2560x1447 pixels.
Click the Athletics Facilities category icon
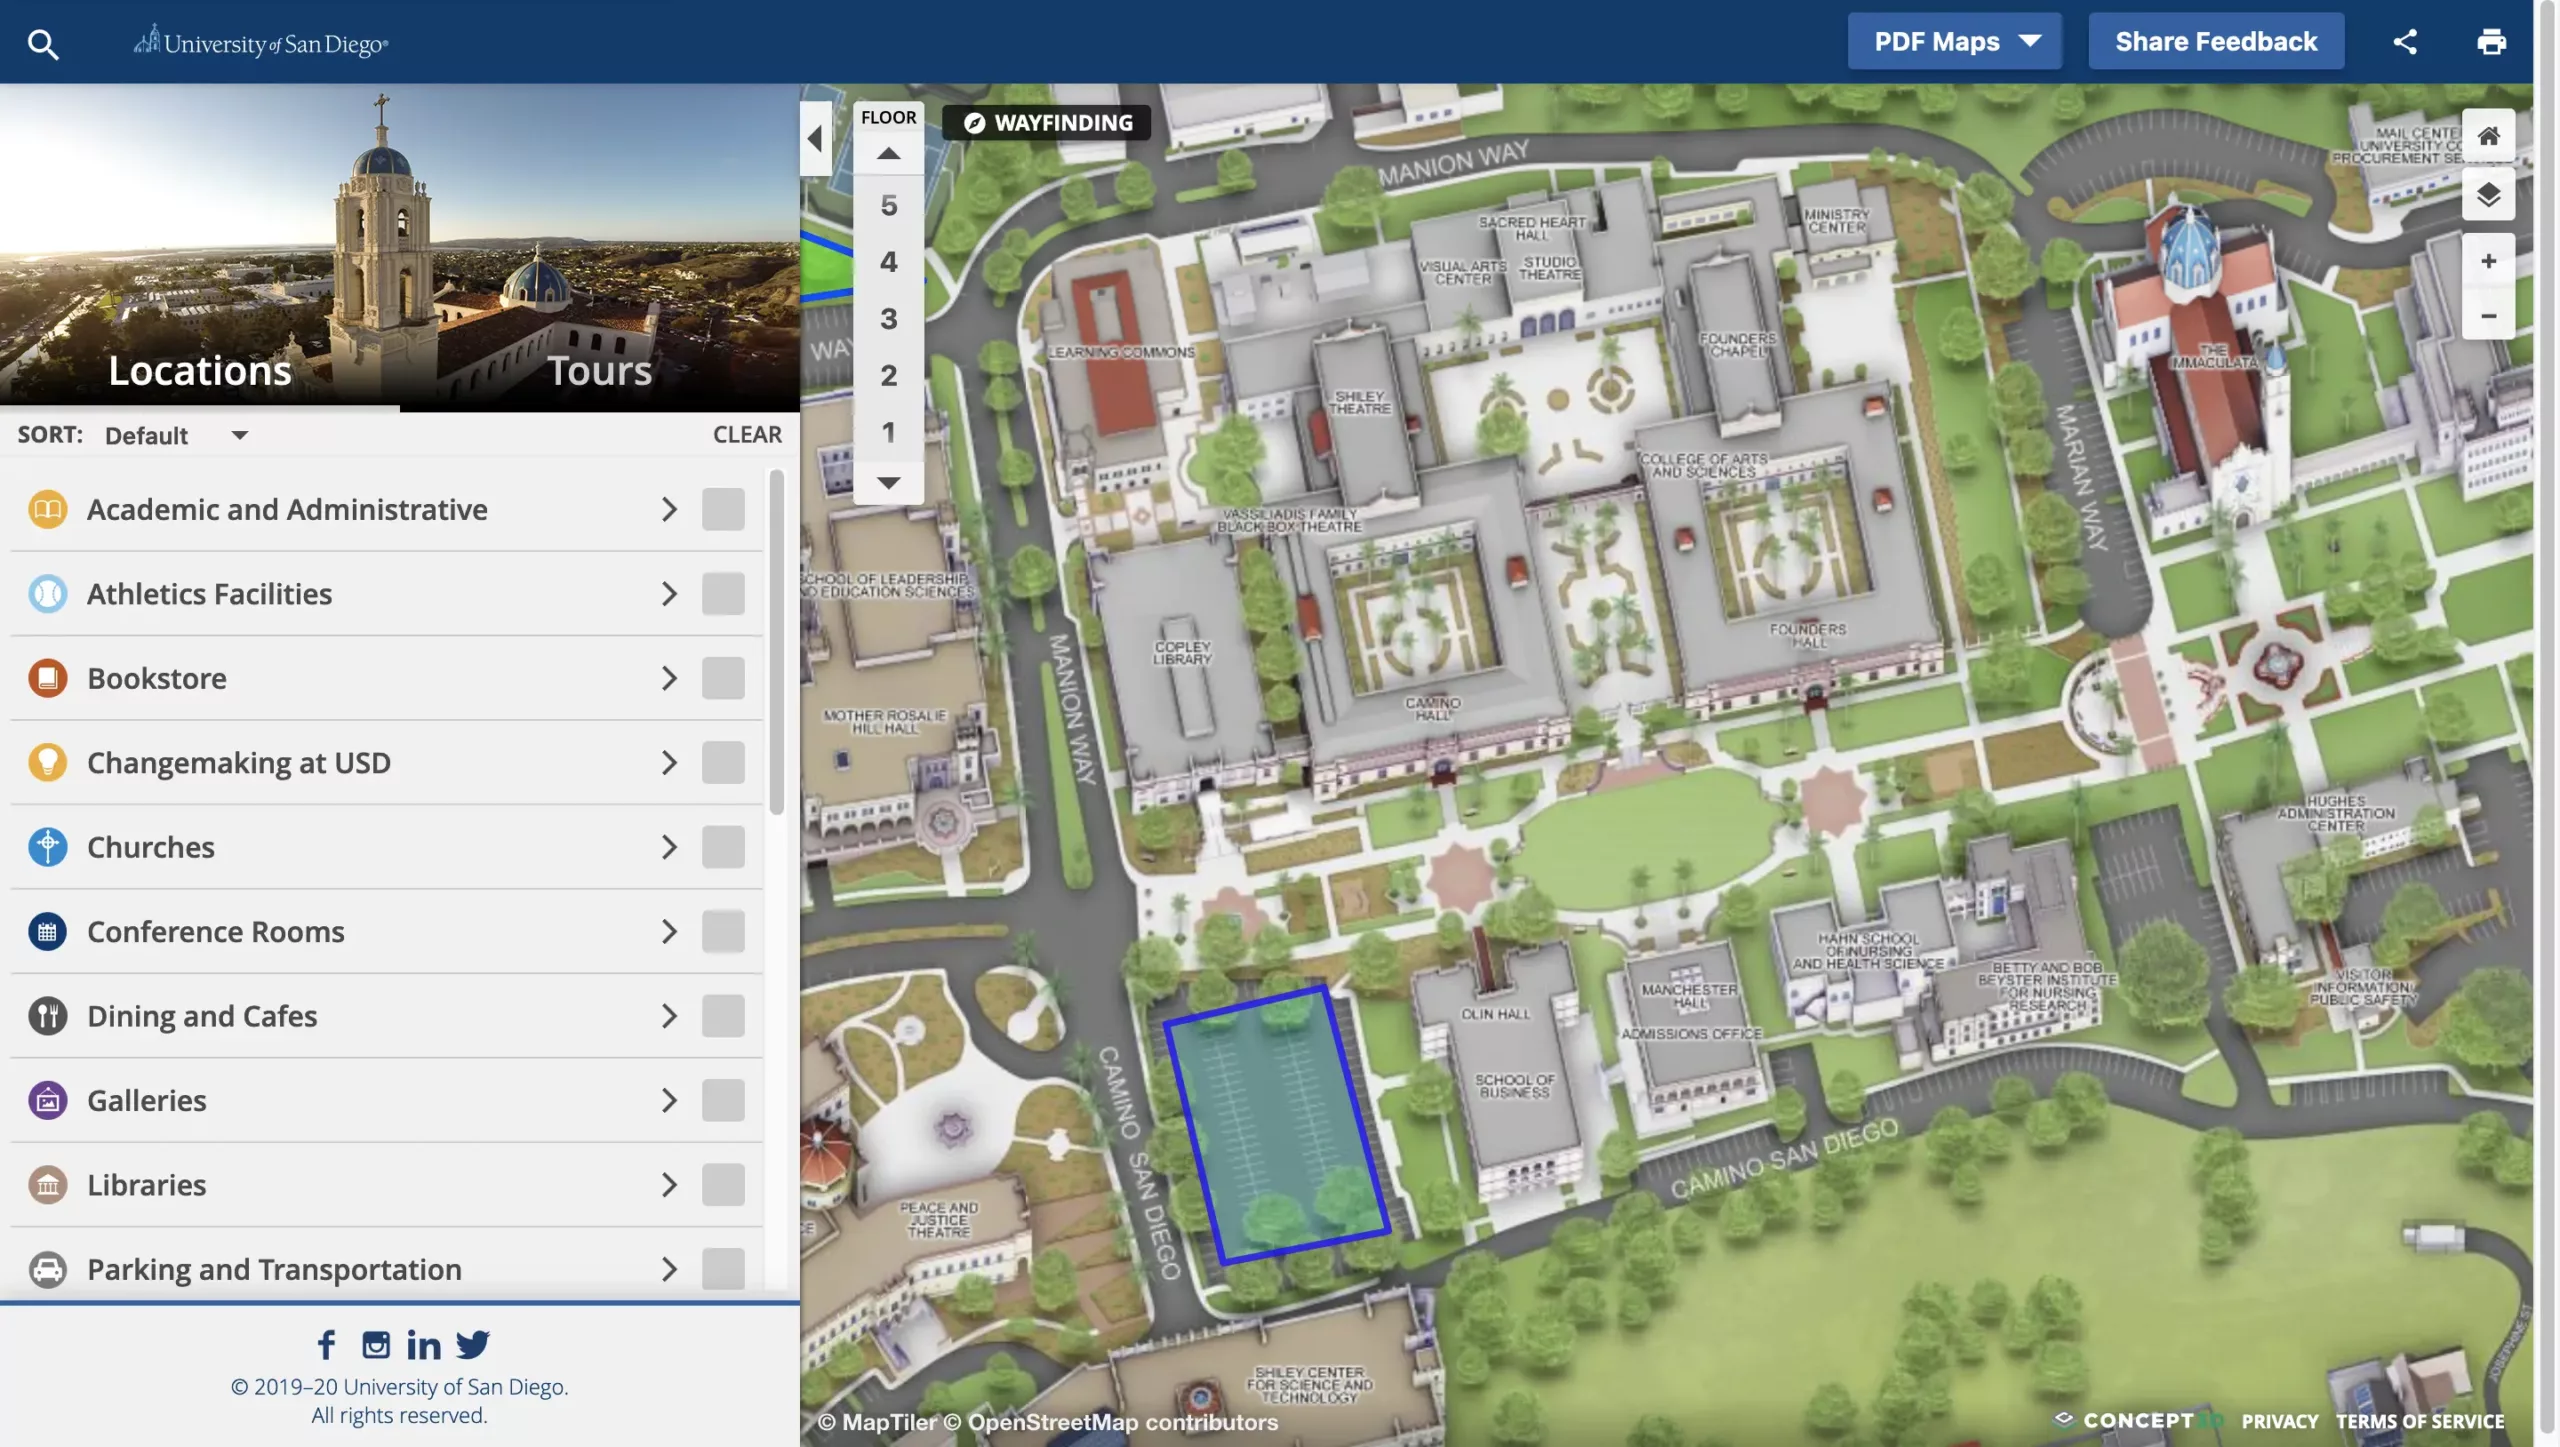tap(47, 594)
